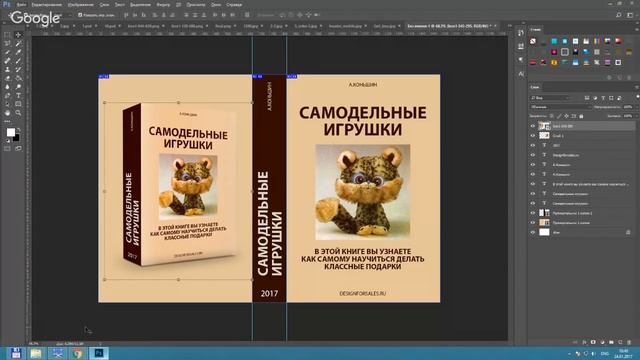Switch to the Стили panel tab
This screenshot has width=640, height=360.
536,29
